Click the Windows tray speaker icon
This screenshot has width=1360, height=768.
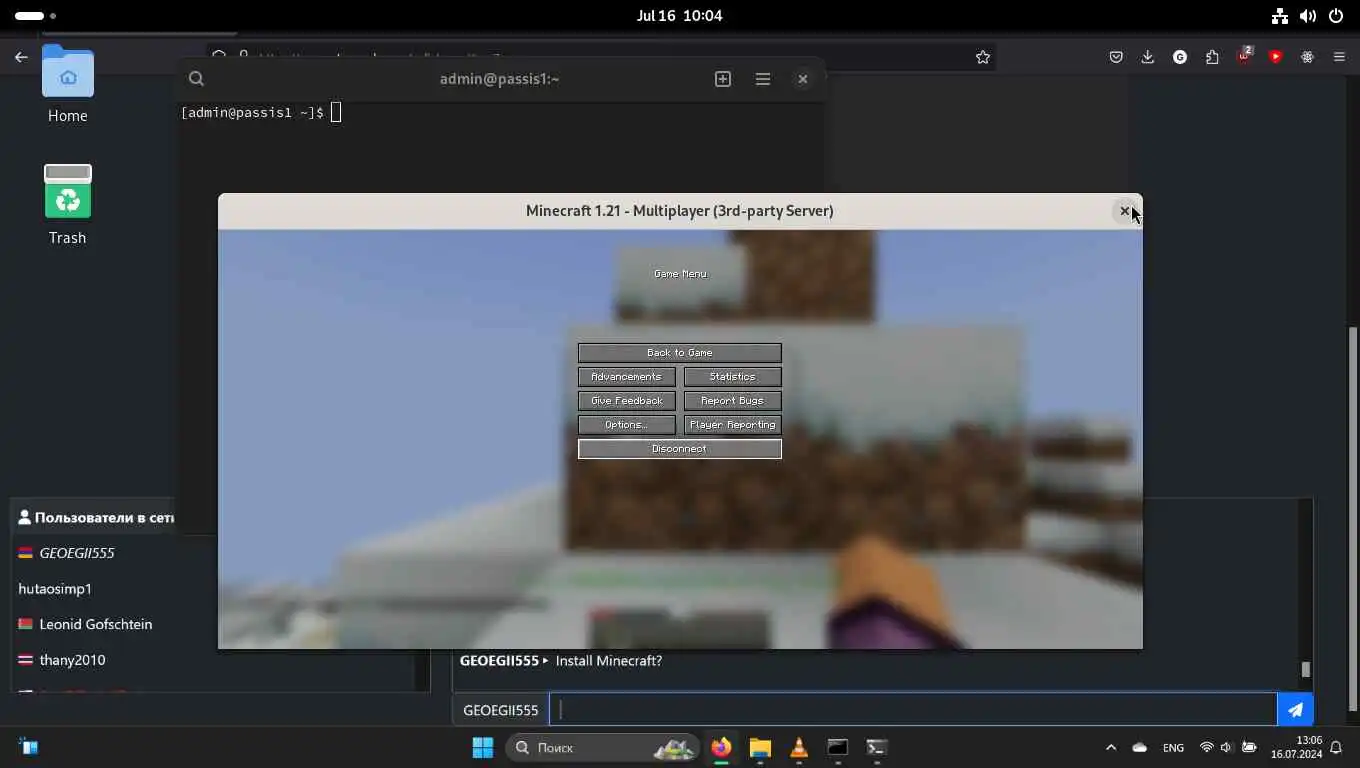1226,747
